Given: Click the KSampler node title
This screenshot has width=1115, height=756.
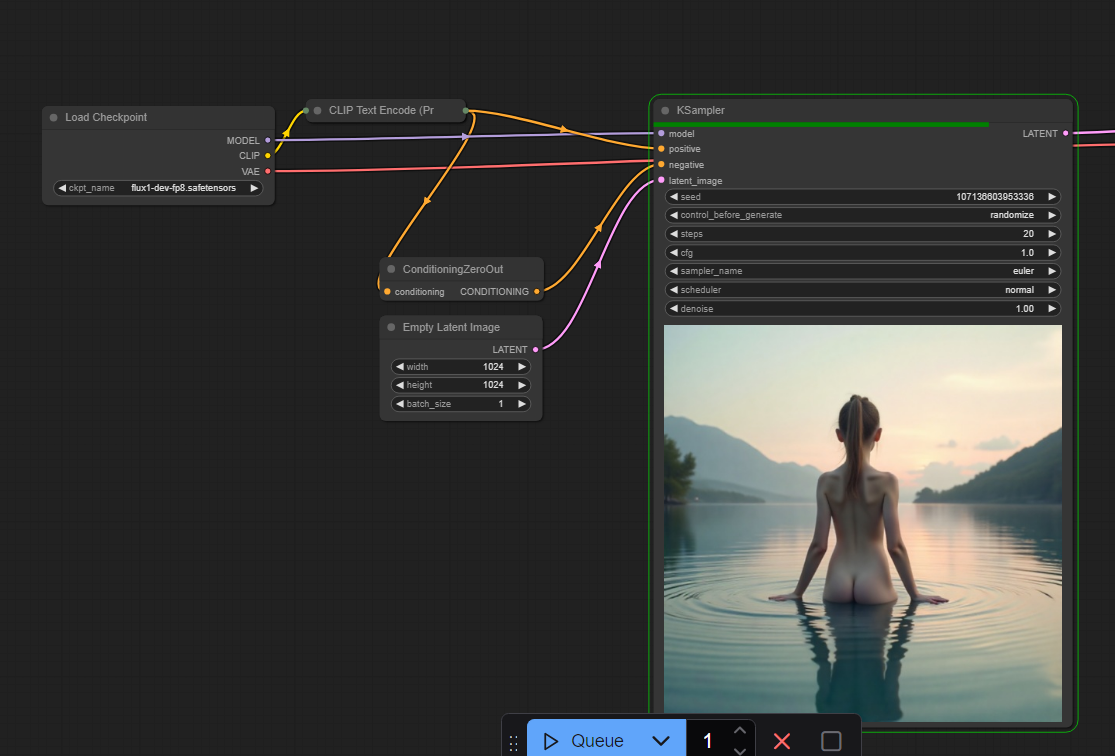Looking at the screenshot, I should coord(700,110).
